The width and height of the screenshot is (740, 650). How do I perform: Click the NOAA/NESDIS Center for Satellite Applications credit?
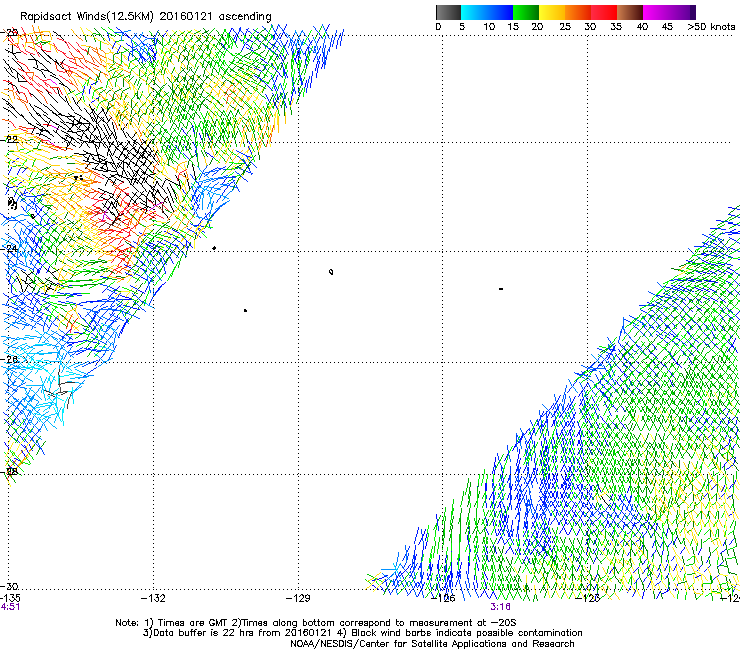(432, 643)
